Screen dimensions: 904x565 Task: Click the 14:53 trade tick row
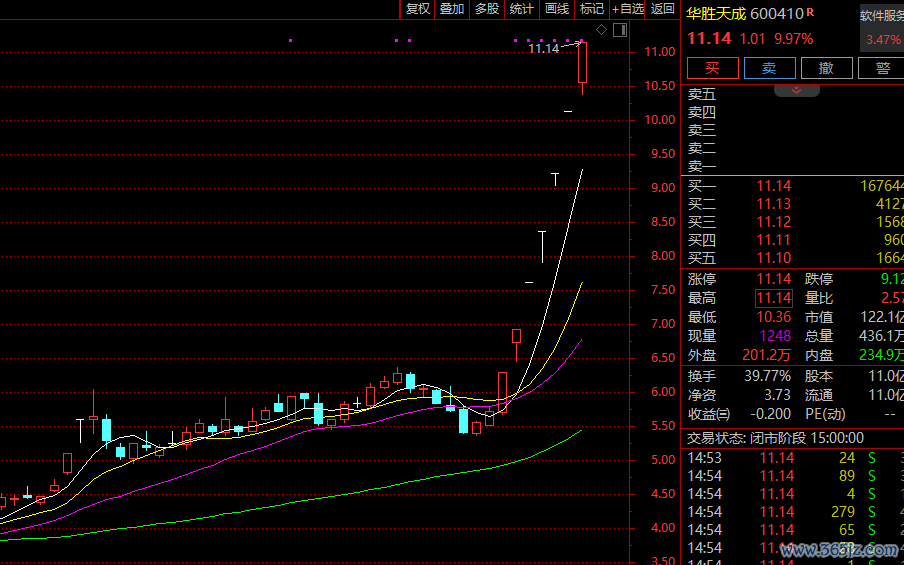tap(795, 458)
